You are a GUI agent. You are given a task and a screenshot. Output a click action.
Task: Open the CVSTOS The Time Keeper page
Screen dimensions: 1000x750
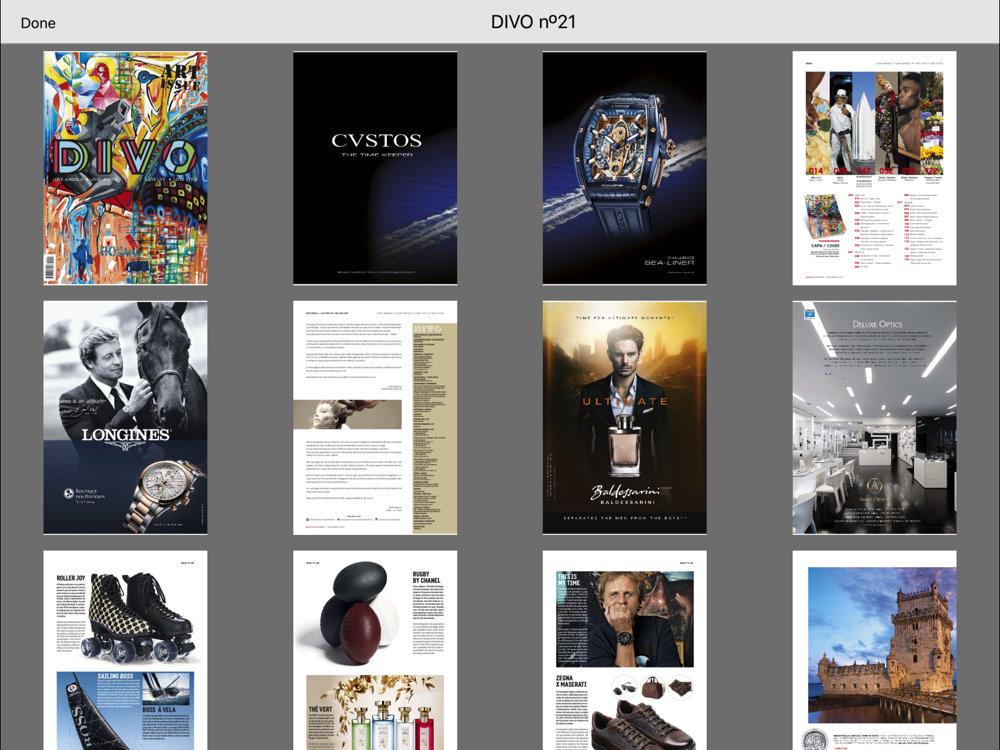click(x=375, y=168)
